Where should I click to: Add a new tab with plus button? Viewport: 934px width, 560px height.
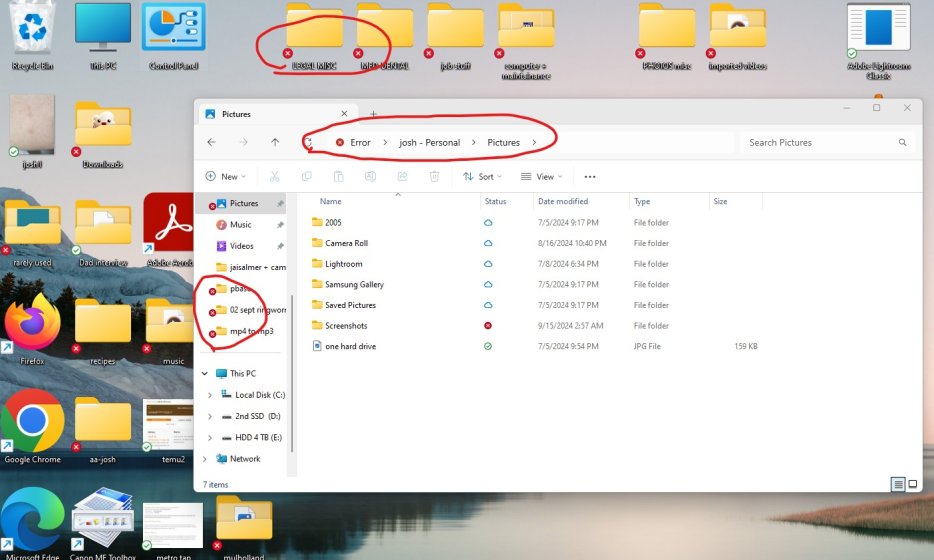pyautogui.click(x=373, y=114)
